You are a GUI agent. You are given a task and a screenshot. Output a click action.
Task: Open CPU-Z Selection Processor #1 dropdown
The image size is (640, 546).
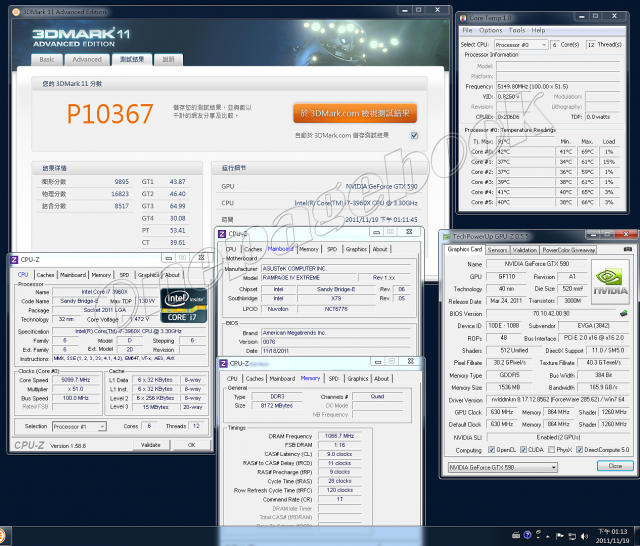click(80, 426)
